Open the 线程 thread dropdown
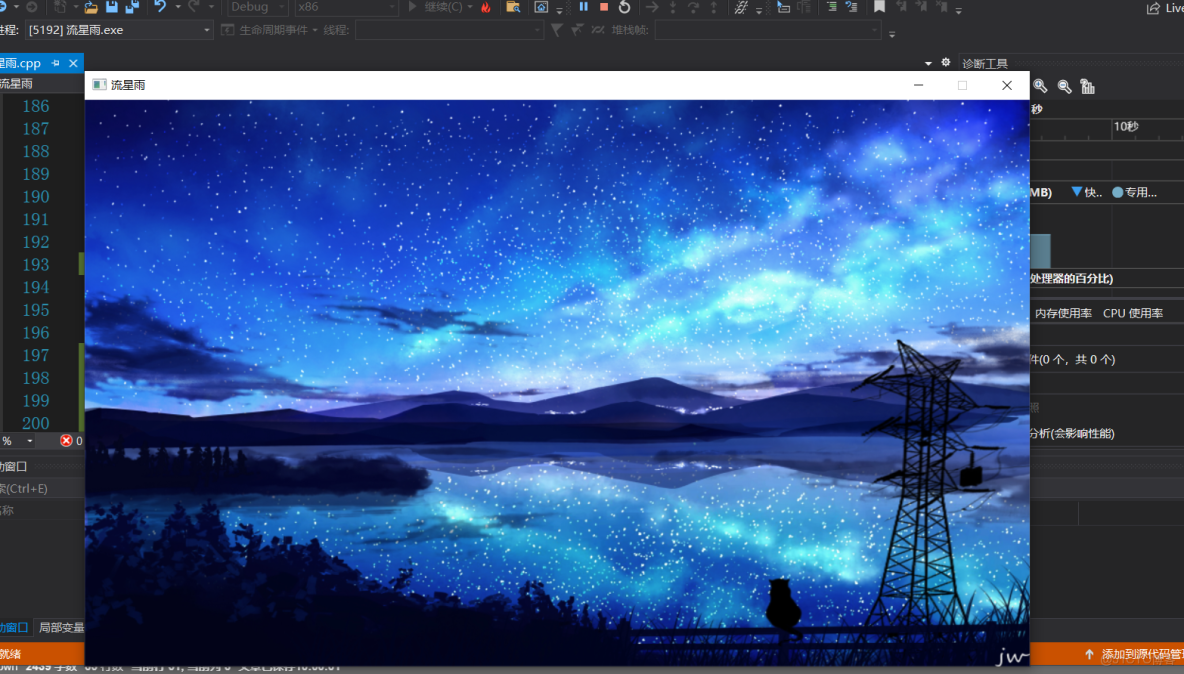This screenshot has width=1184, height=674. (449, 30)
